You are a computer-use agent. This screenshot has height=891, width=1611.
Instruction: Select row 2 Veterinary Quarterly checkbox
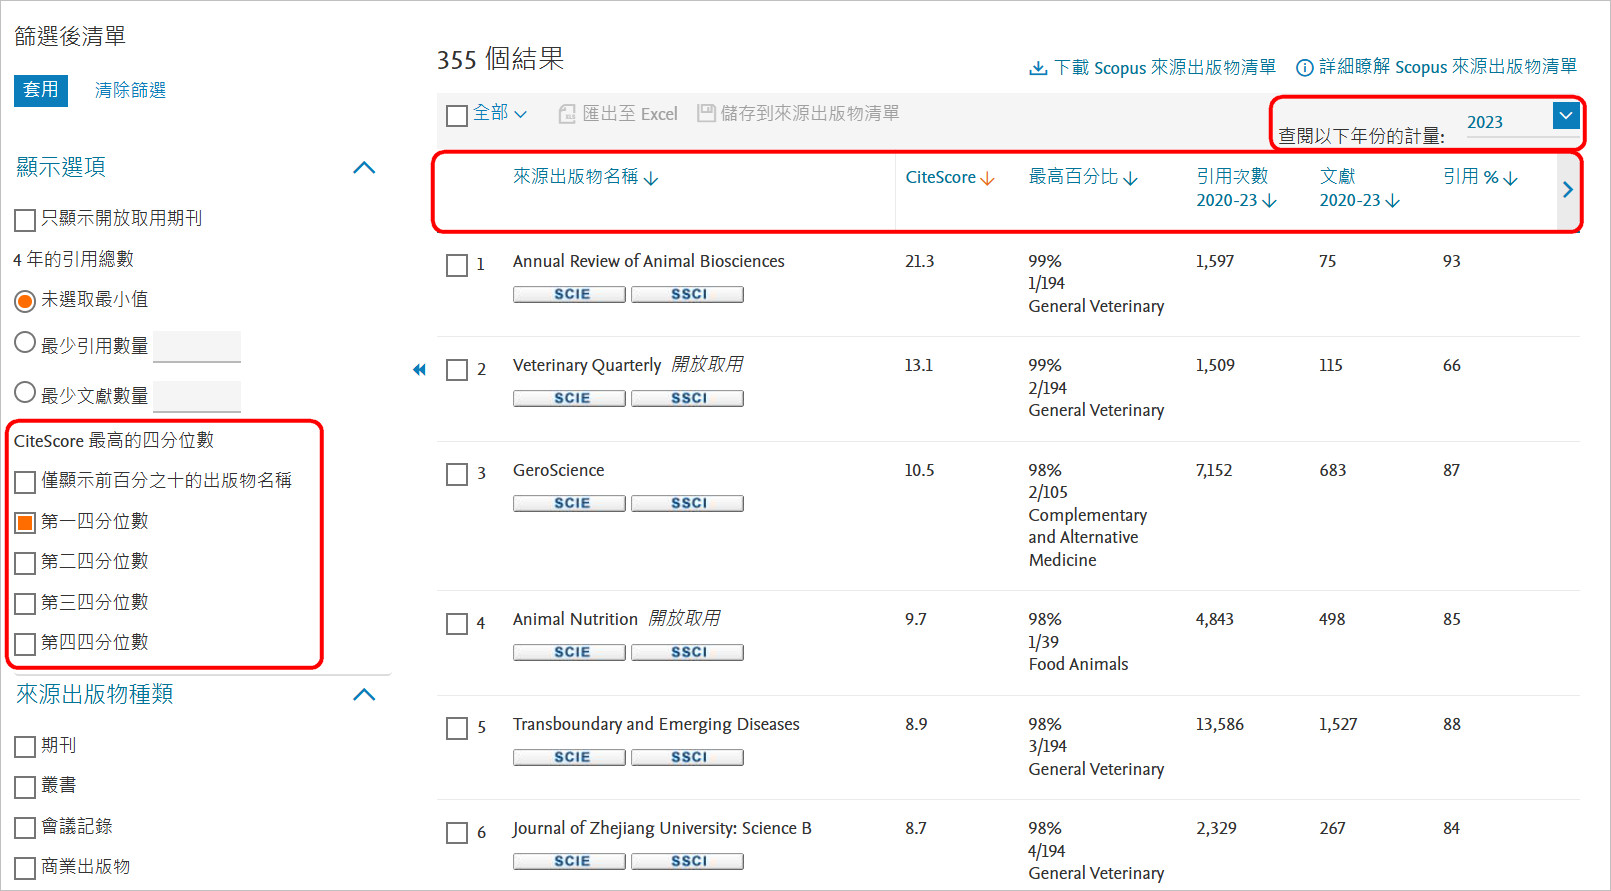[457, 370]
